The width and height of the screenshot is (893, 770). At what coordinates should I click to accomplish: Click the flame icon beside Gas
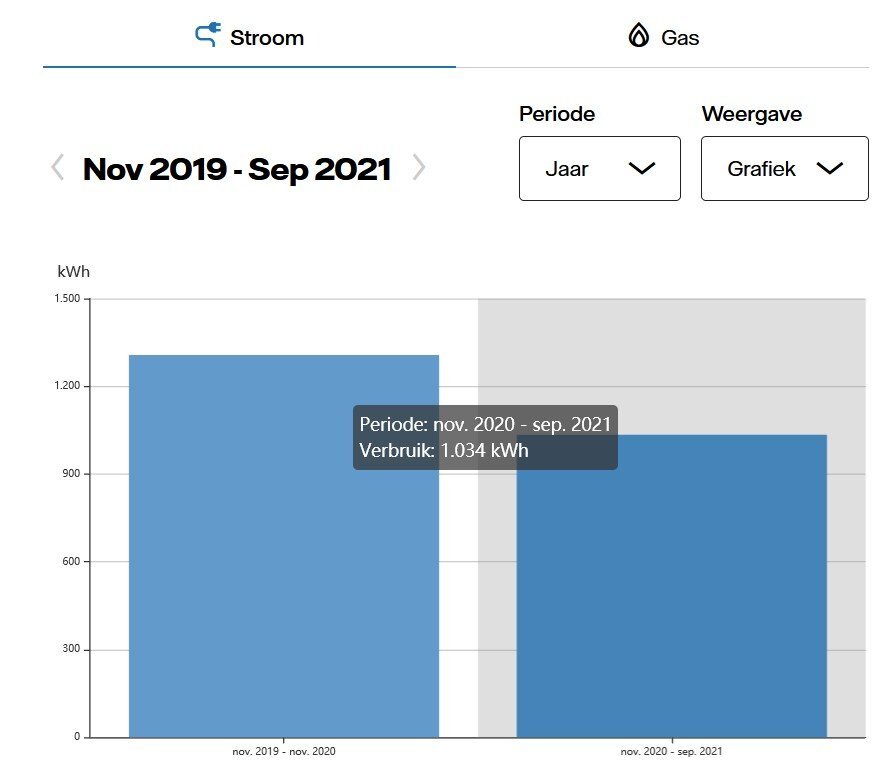638,37
